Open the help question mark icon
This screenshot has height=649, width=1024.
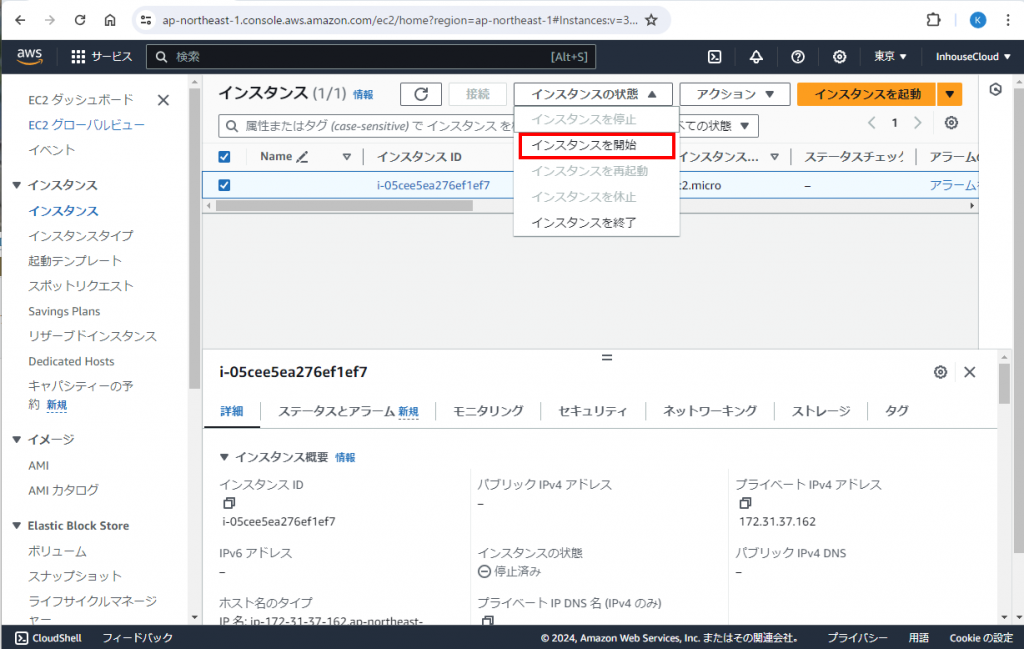[798, 57]
